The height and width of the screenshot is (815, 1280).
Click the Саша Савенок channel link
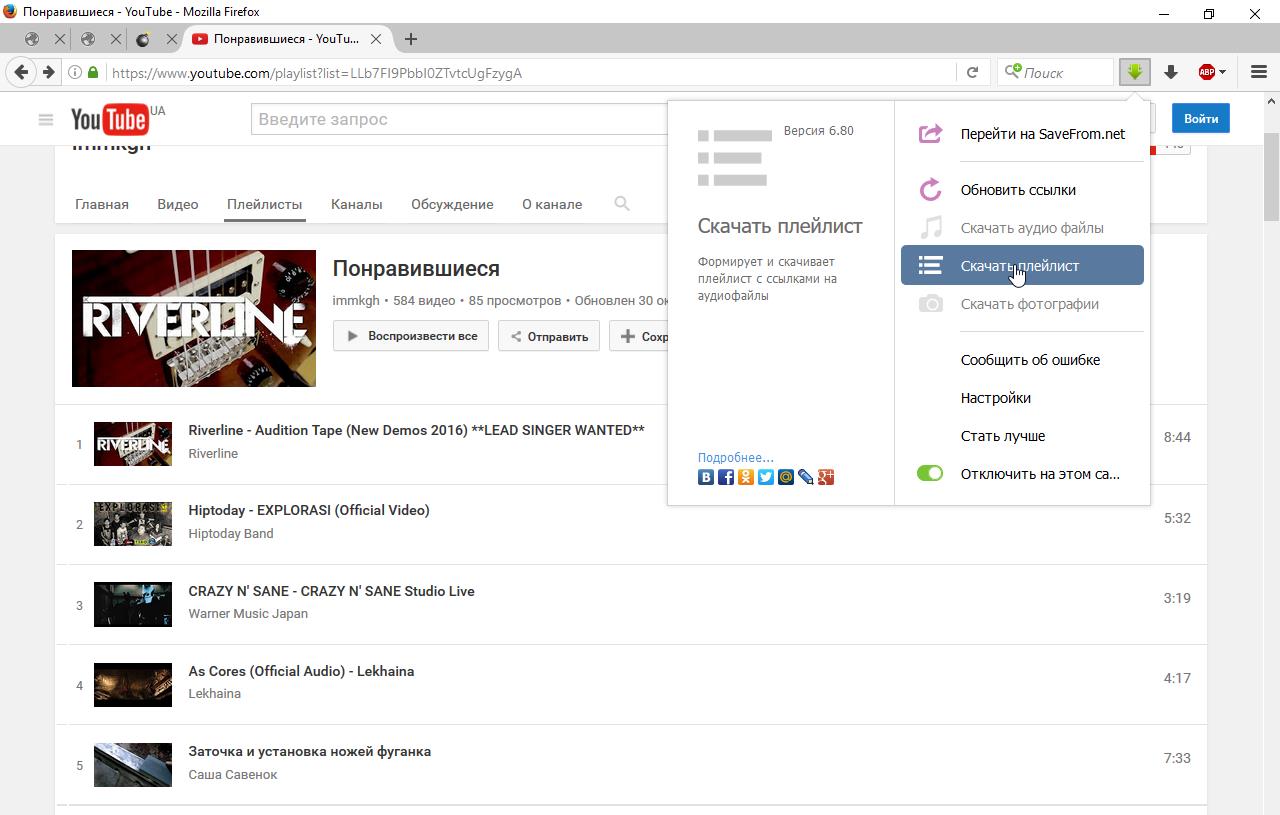coord(233,775)
